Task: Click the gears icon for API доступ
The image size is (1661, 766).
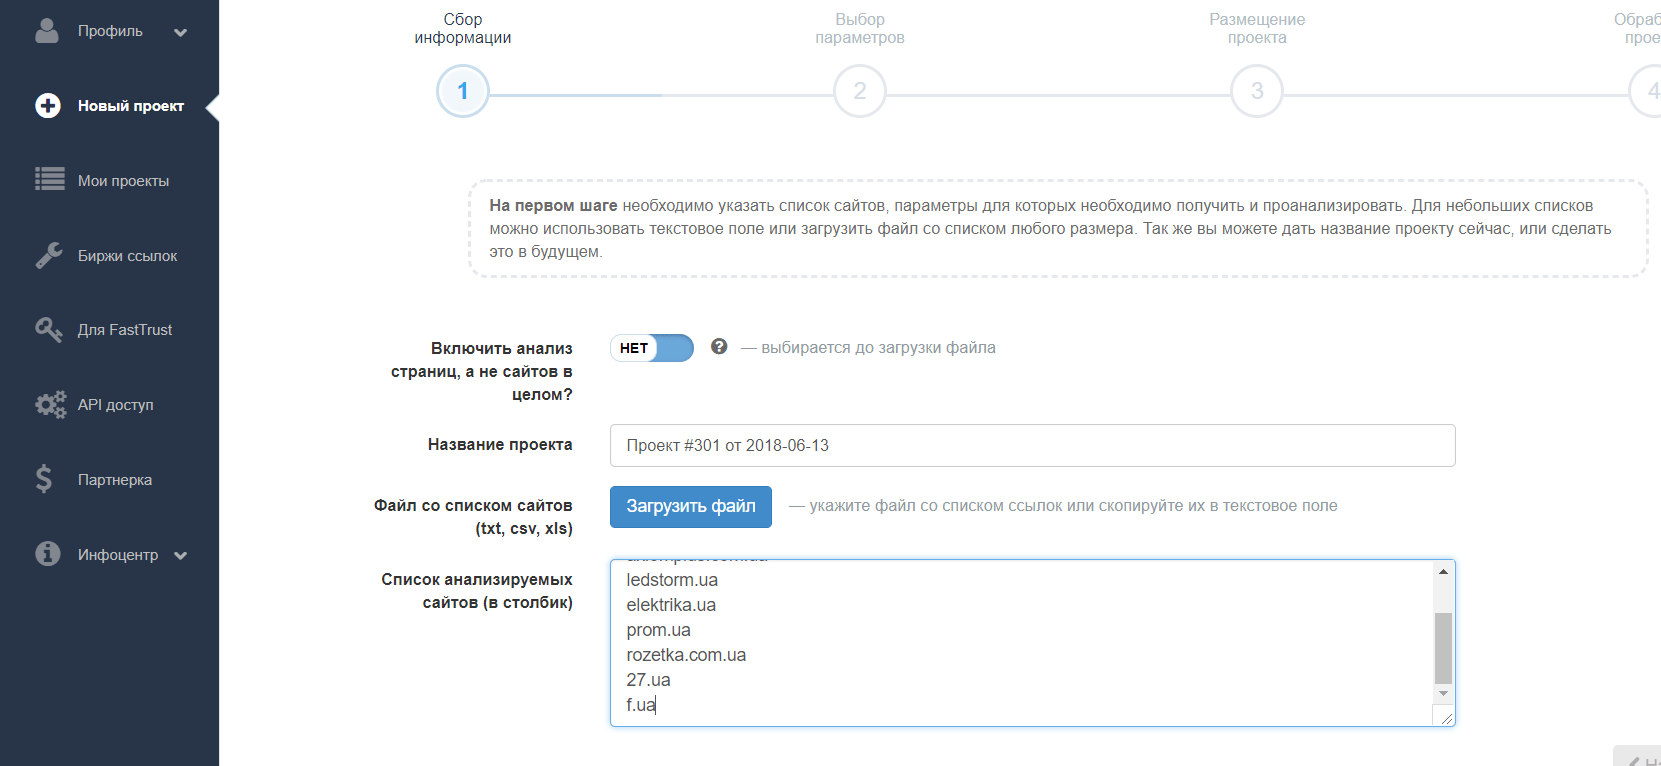Action: (x=50, y=405)
